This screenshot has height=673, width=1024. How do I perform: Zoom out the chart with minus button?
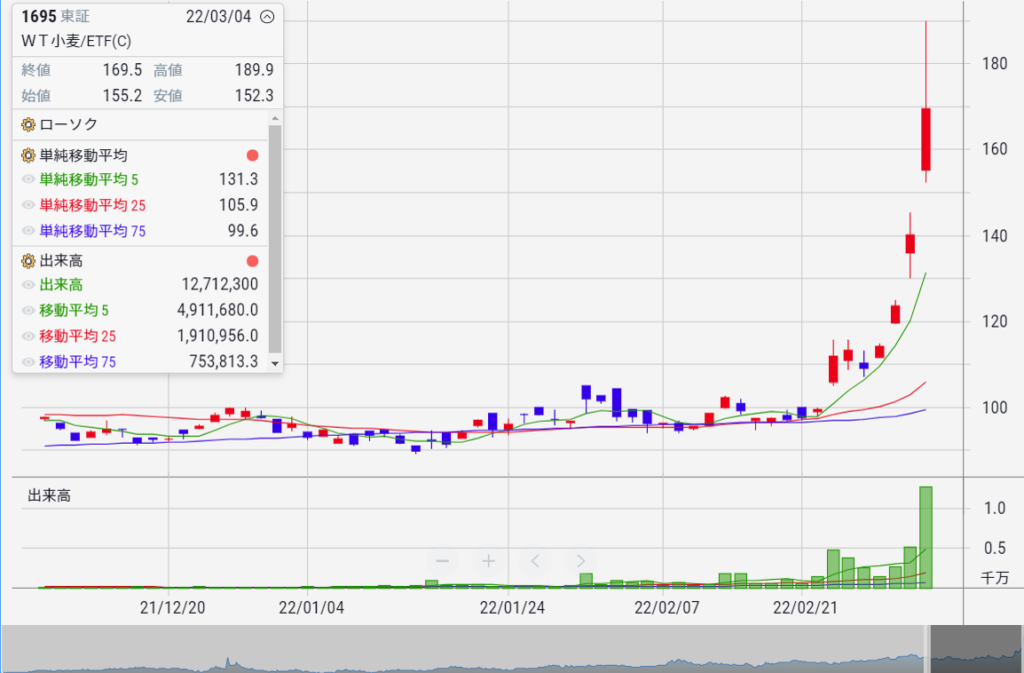pos(442,561)
